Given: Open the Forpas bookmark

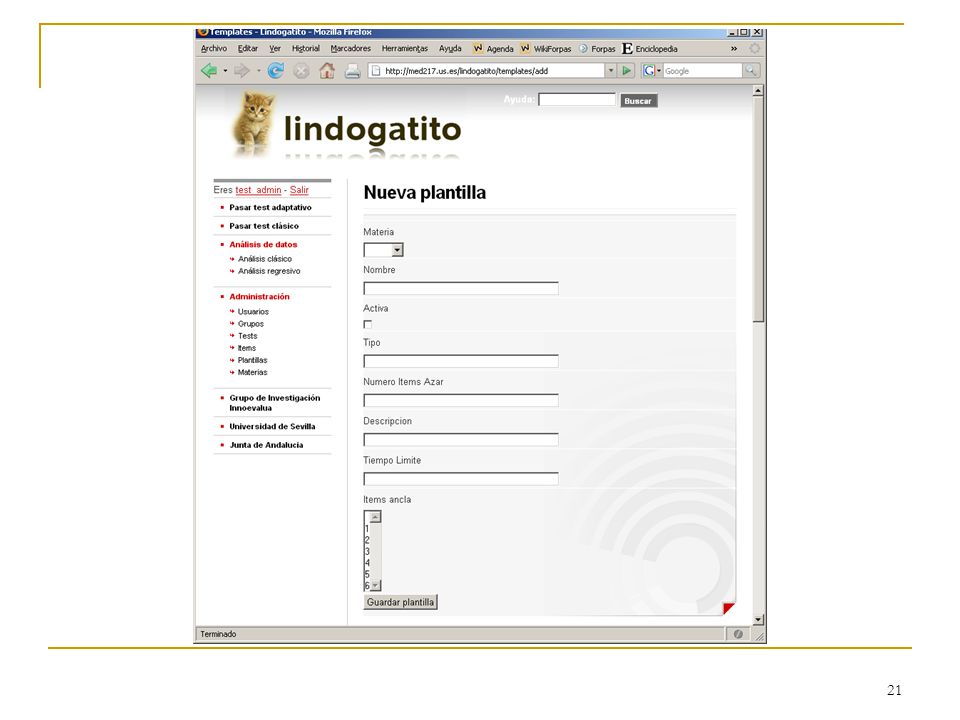Looking at the screenshot, I should 597,48.
